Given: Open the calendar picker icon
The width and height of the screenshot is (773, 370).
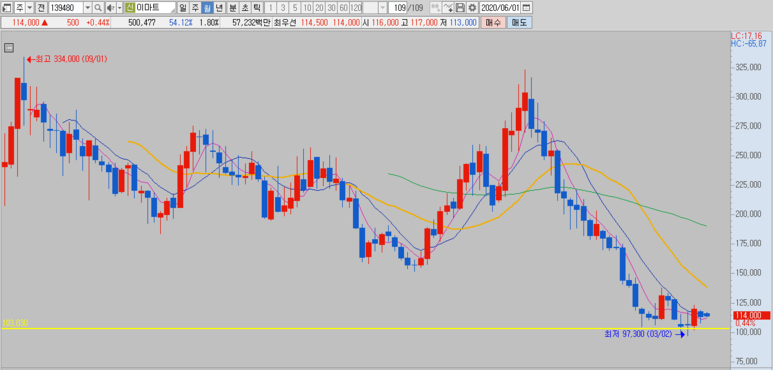Looking at the screenshot, I should (527, 7).
